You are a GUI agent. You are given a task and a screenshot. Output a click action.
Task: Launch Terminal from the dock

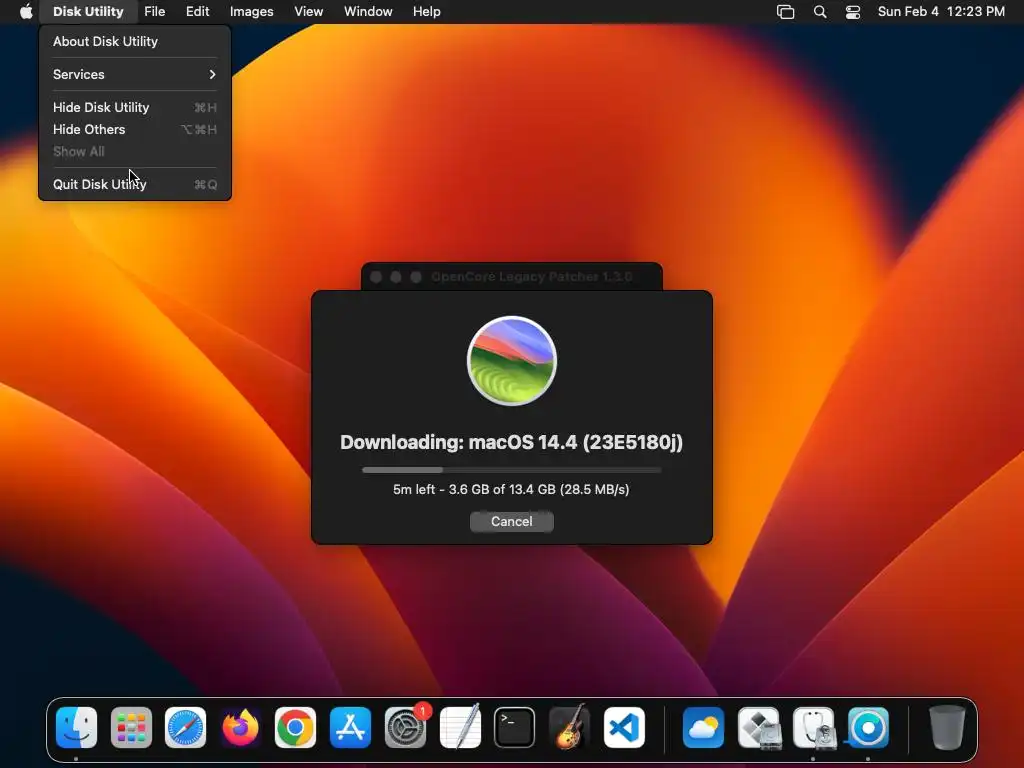(x=515, y=727)
